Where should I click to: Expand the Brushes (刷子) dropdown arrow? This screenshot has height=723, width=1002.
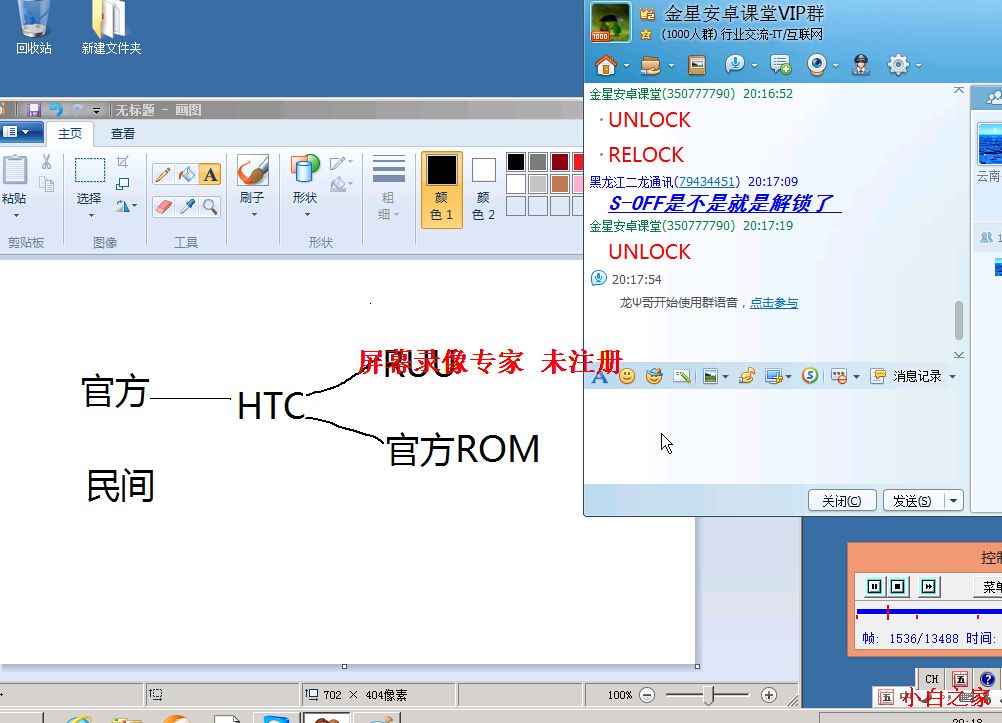tap(253, 215)
